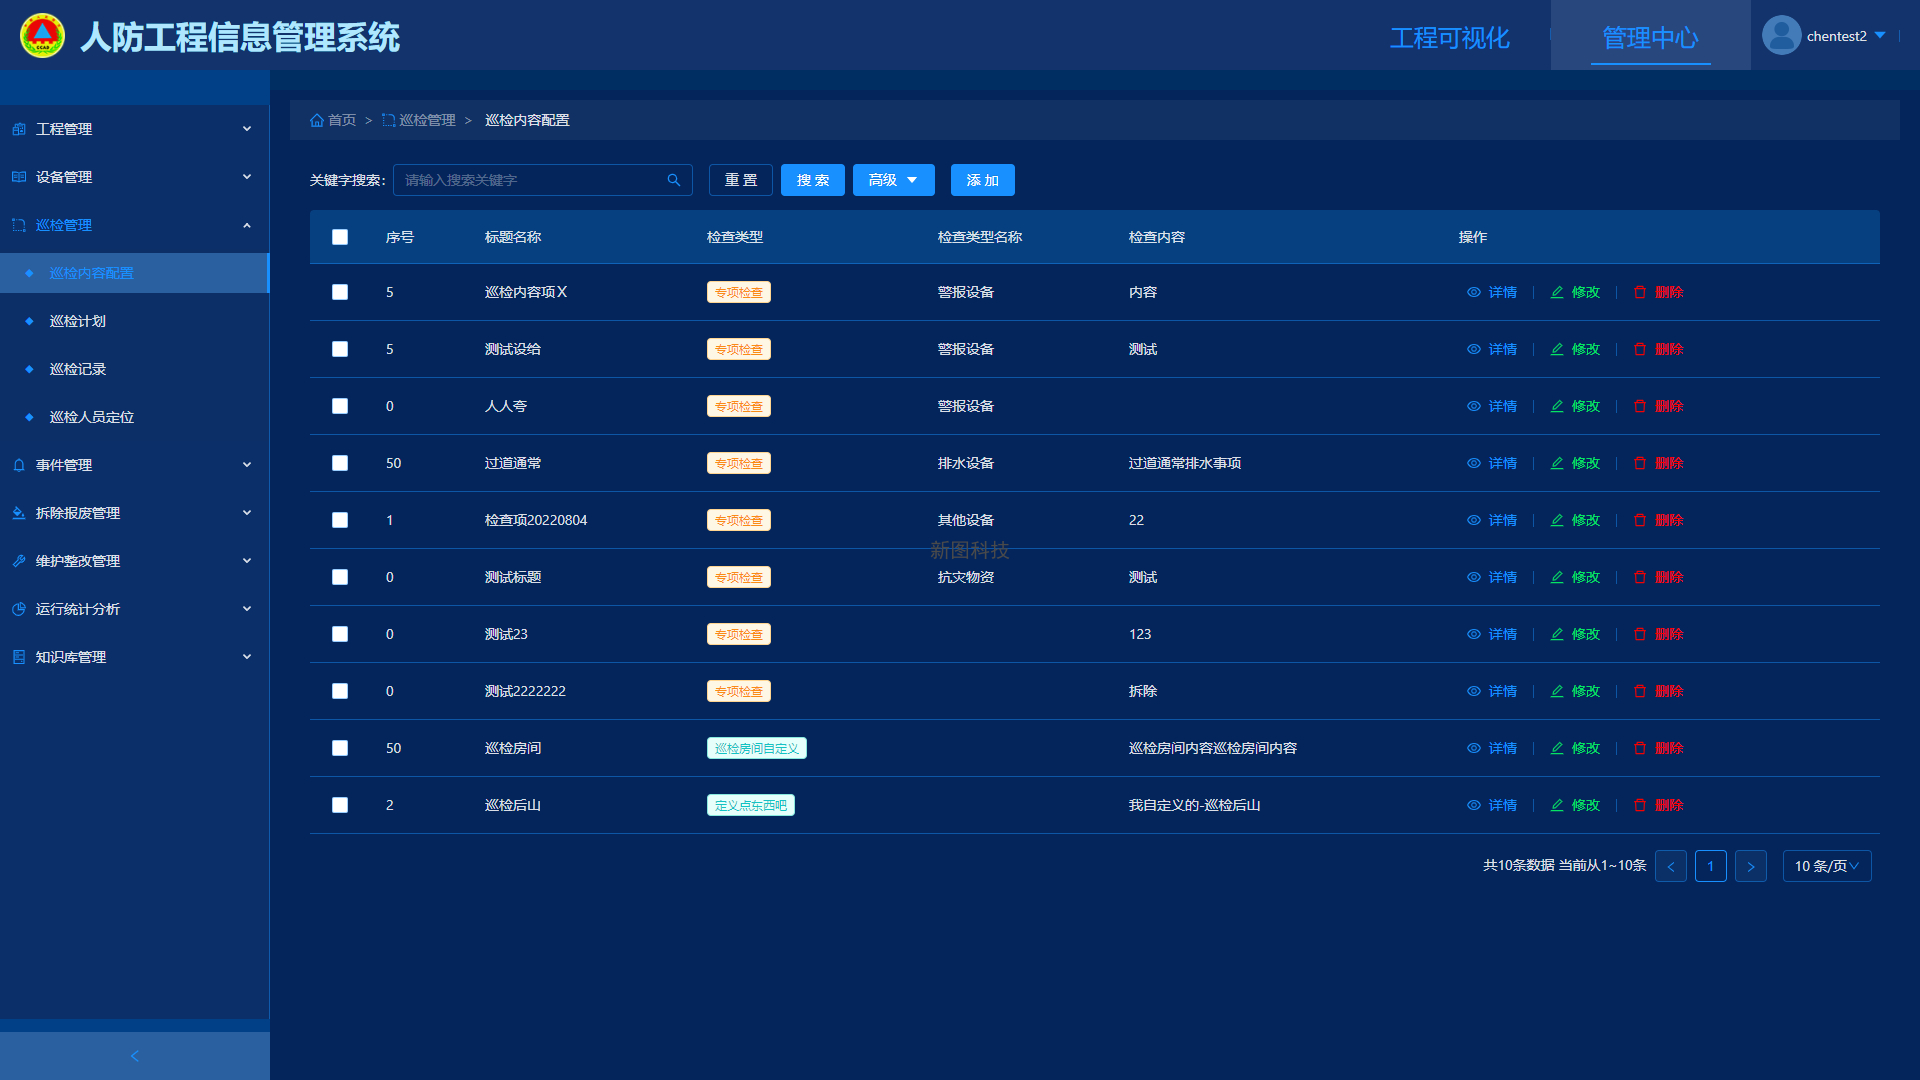Click the user avatar icon for chentest2
Image resolution: width=1920 pixels, height=1080 pixels.
click(1781, 36)
